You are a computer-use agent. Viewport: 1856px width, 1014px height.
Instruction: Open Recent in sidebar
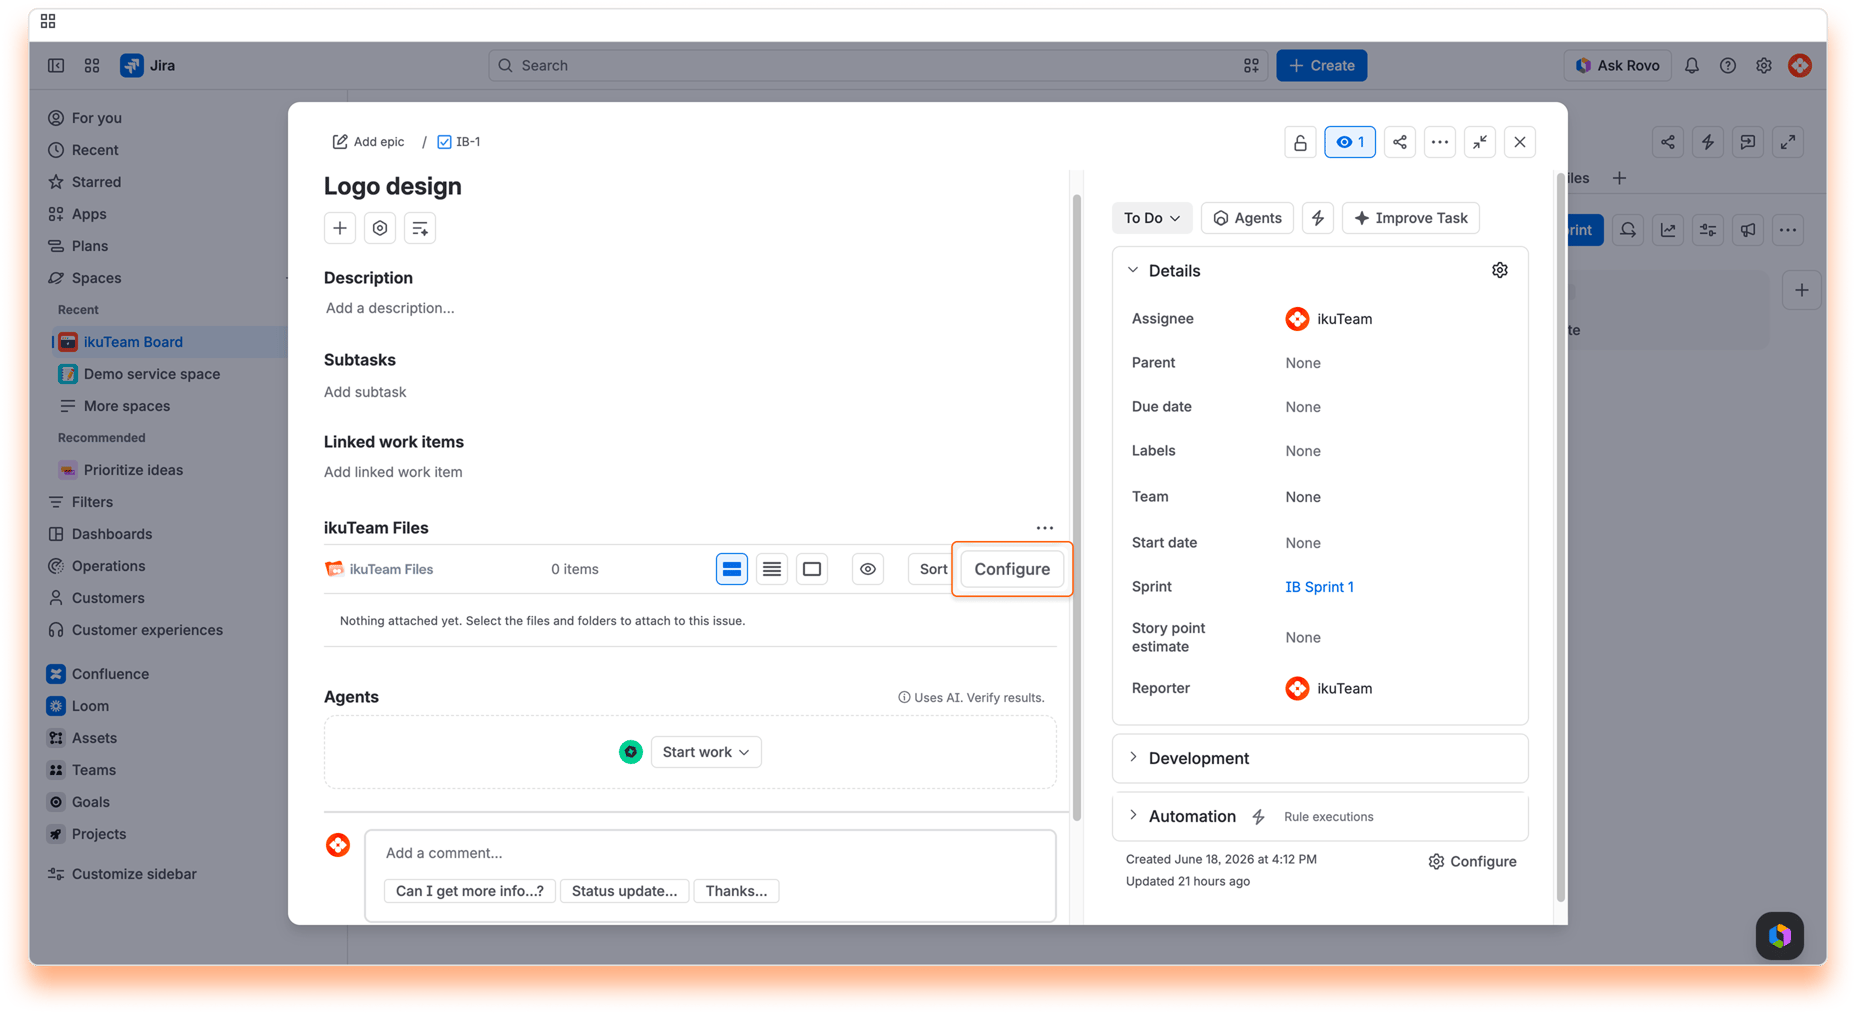click(x=94, y=150)
